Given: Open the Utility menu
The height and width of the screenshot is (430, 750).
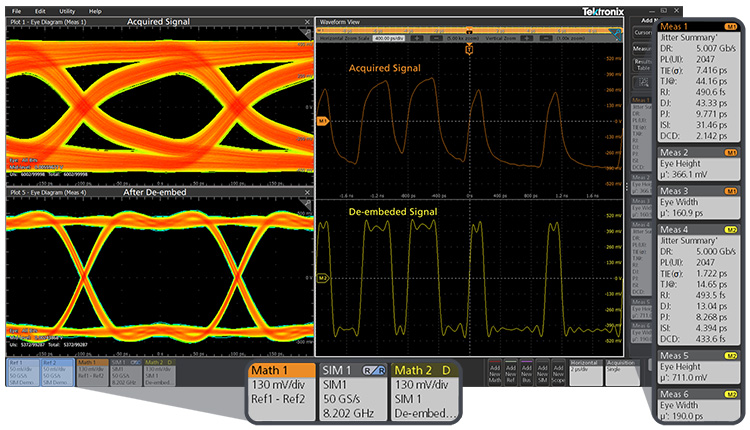Looking at the screenshot, I should tap(66, 10).
